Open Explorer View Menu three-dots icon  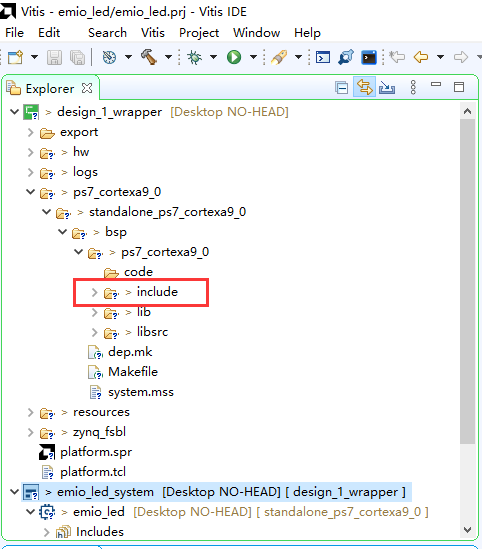tap(413, 87)
